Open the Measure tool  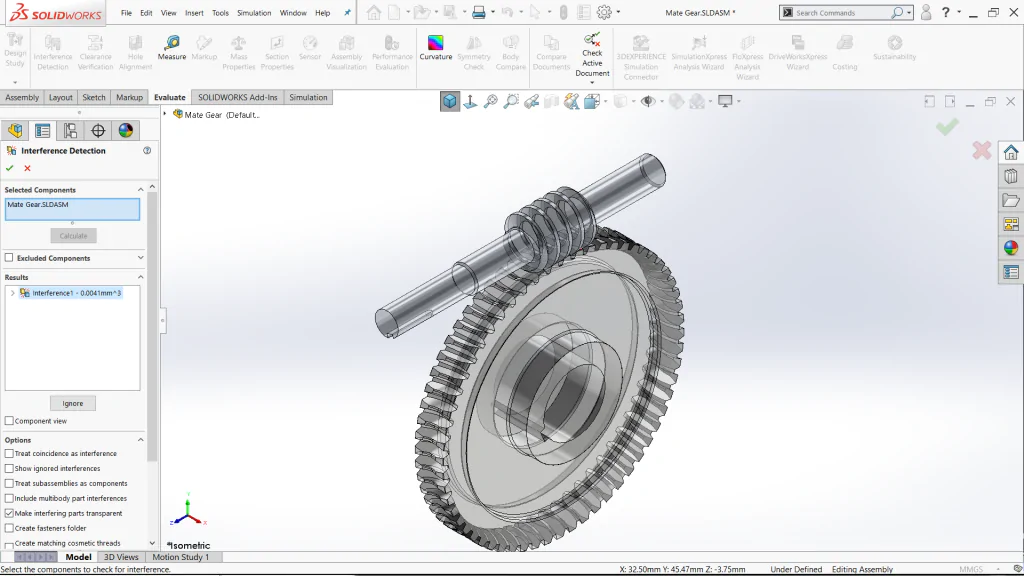[x=172, y=48]
